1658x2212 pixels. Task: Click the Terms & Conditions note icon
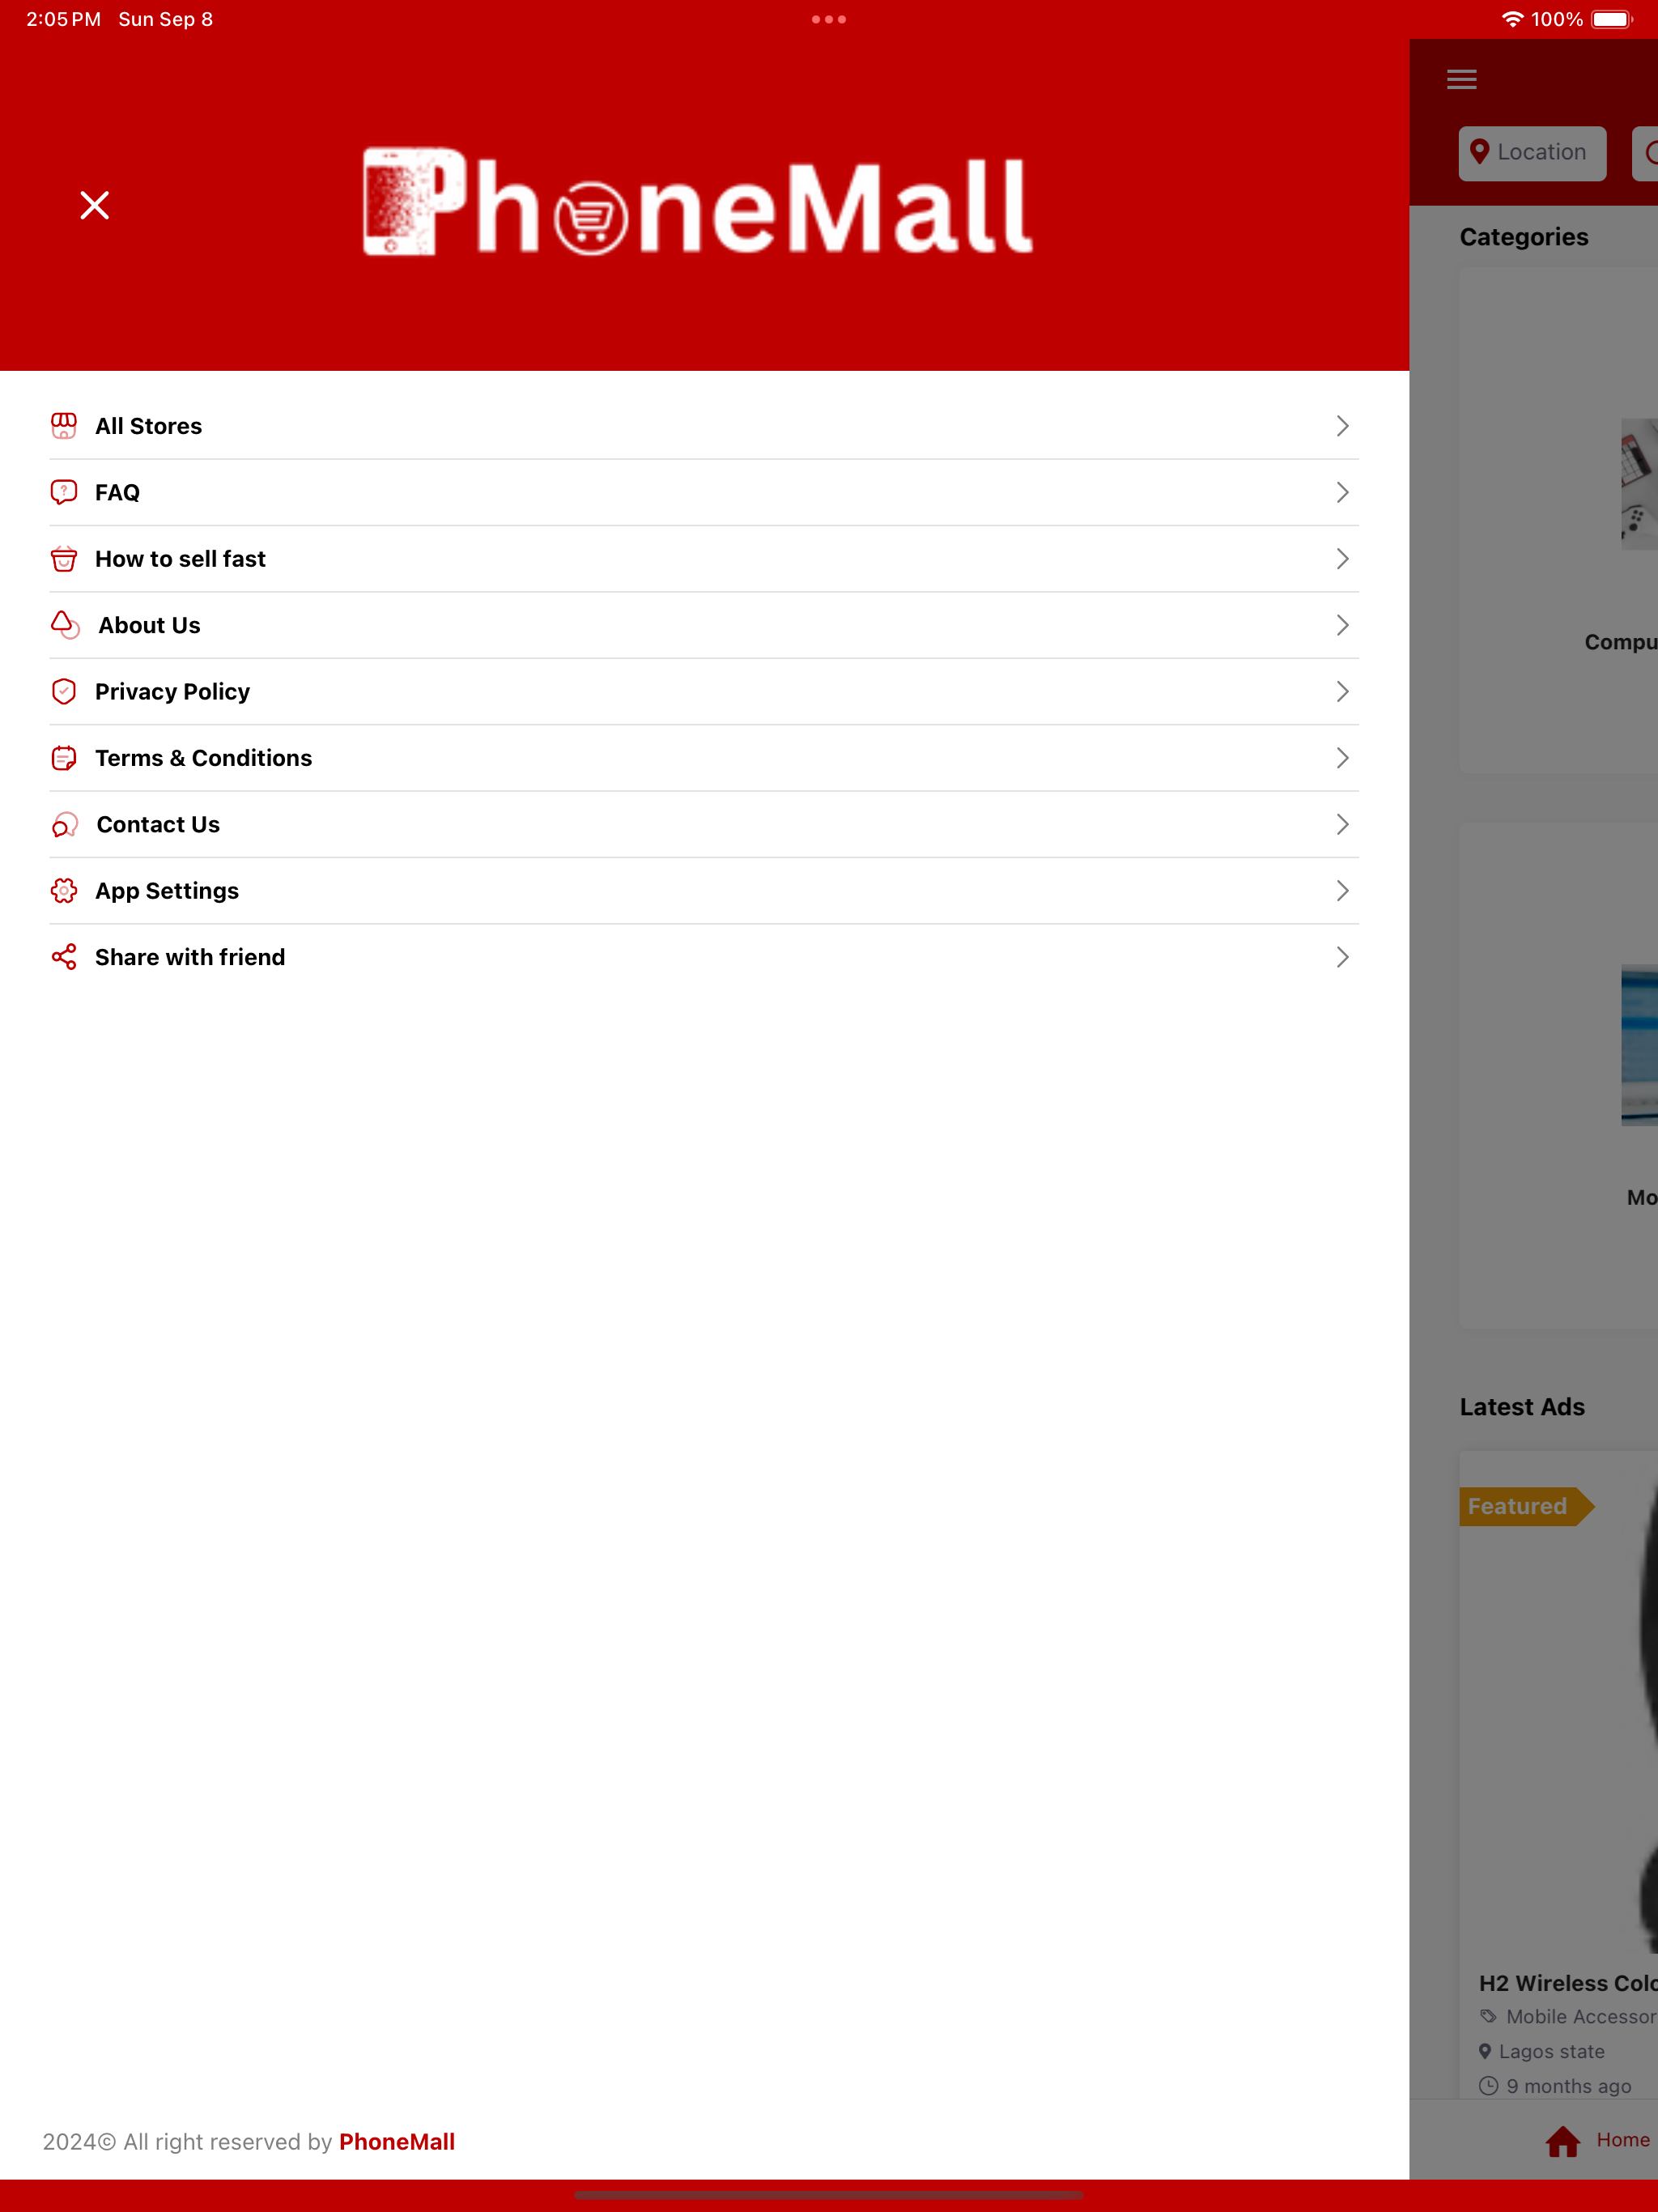click(64, 758)
